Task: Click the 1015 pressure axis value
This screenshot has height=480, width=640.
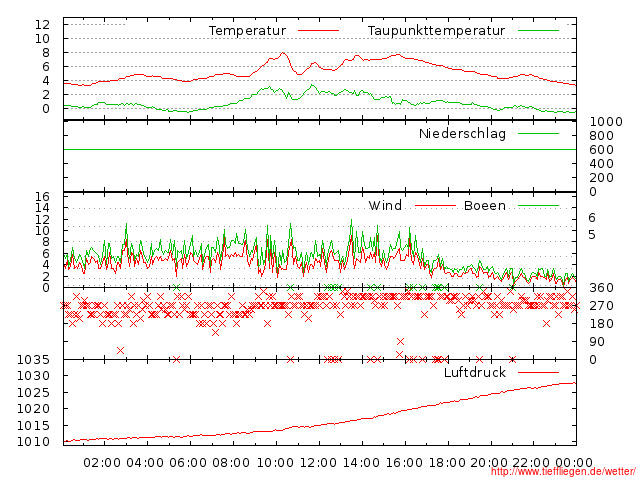Action: 33,425
